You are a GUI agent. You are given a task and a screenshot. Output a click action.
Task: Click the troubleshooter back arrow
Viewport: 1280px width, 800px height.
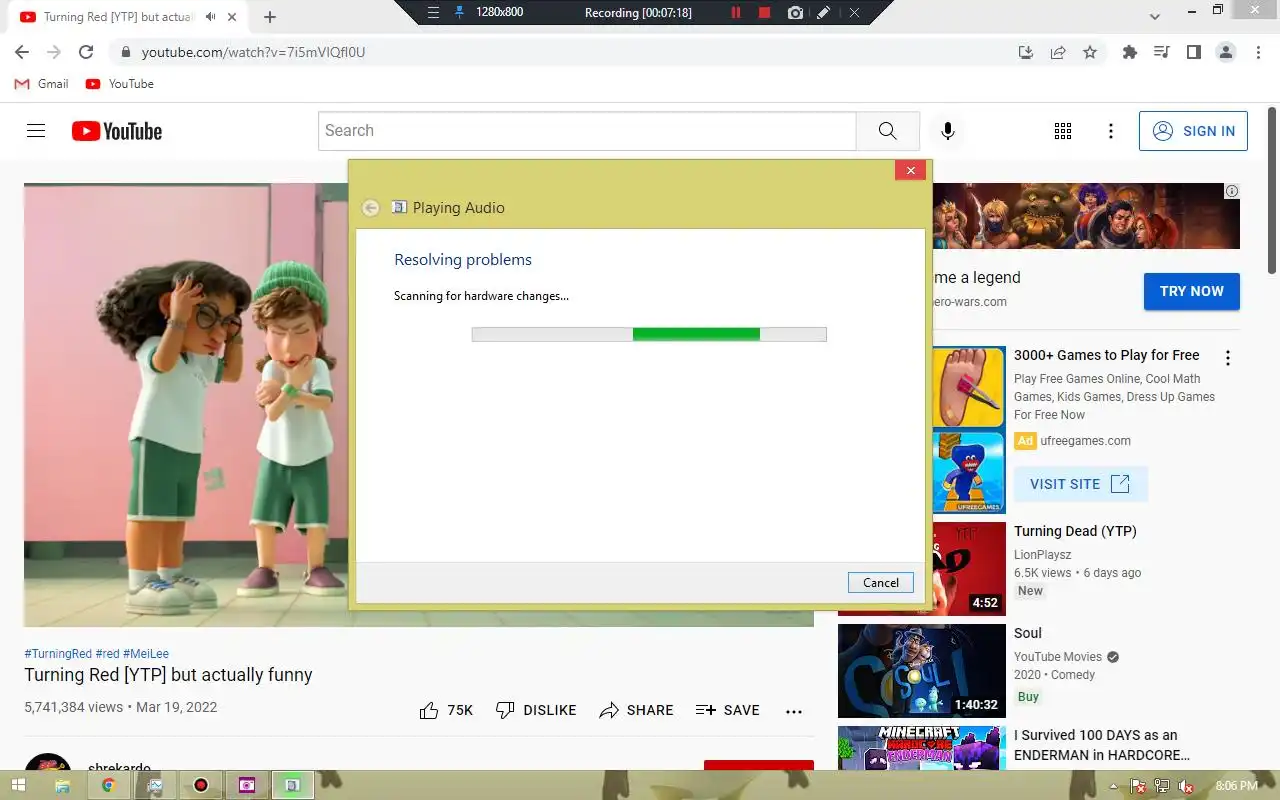point(370,208)
